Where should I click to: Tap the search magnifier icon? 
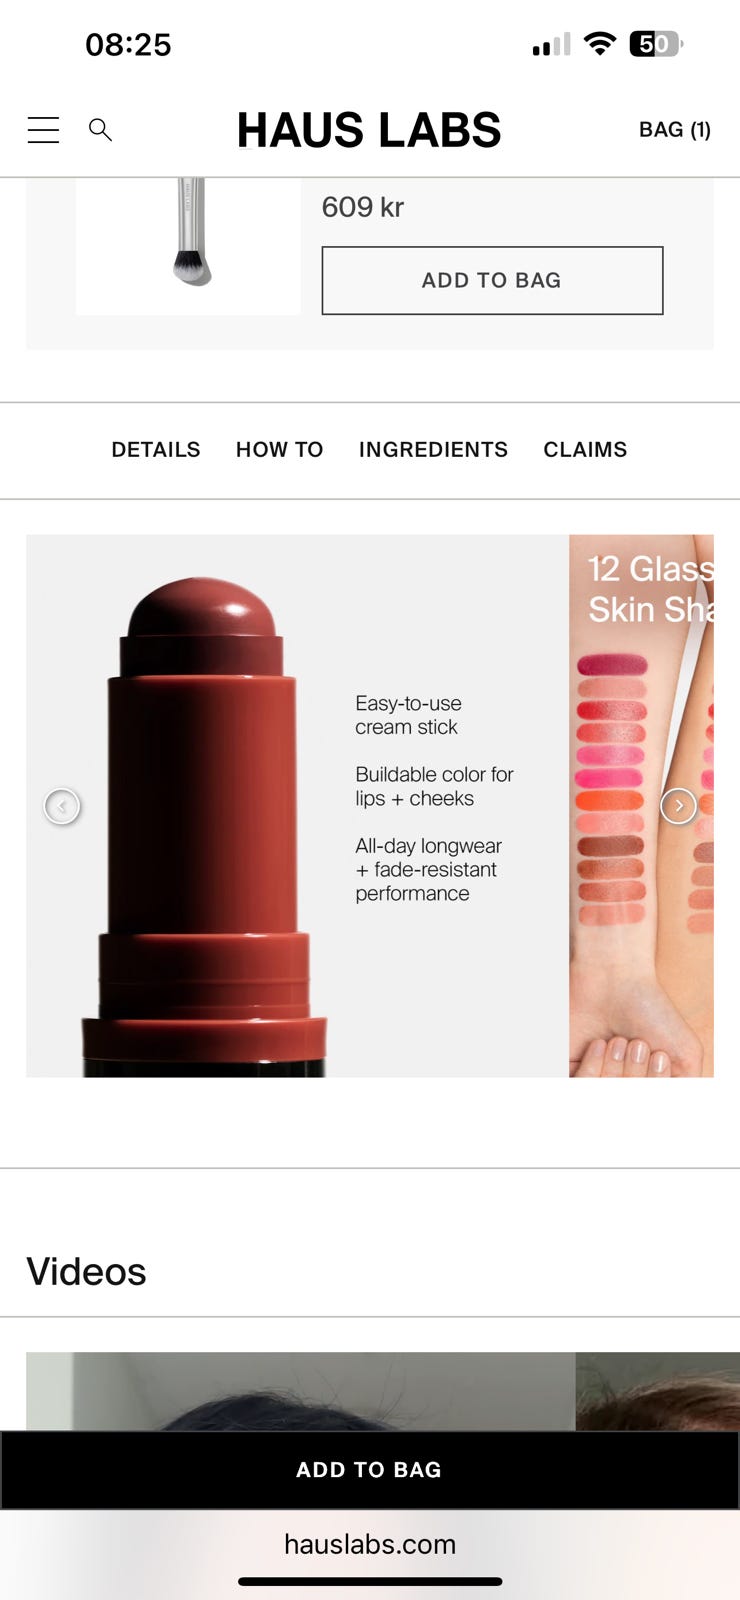click(x=100, y=130)
